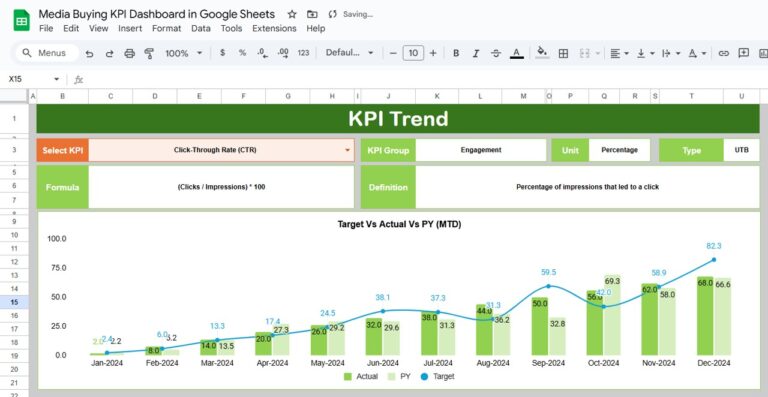Screen dimensions: 768x397
Task: Open the Borders tool
Action: tap(563, 53)
